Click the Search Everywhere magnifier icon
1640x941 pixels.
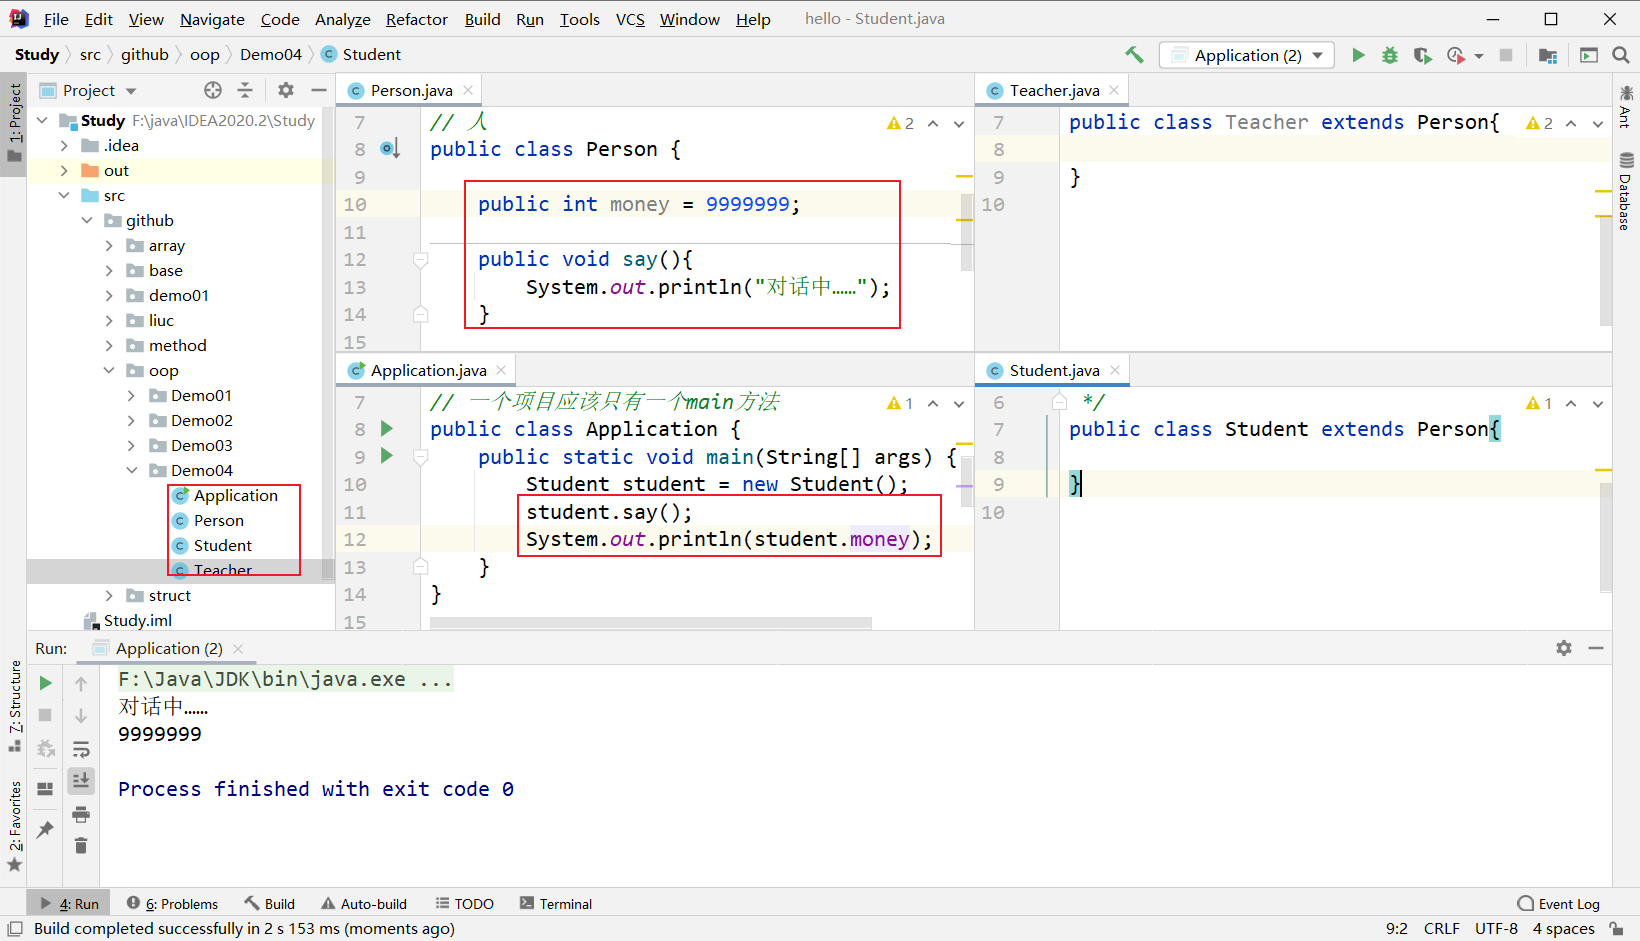(x=1621, y=55)
